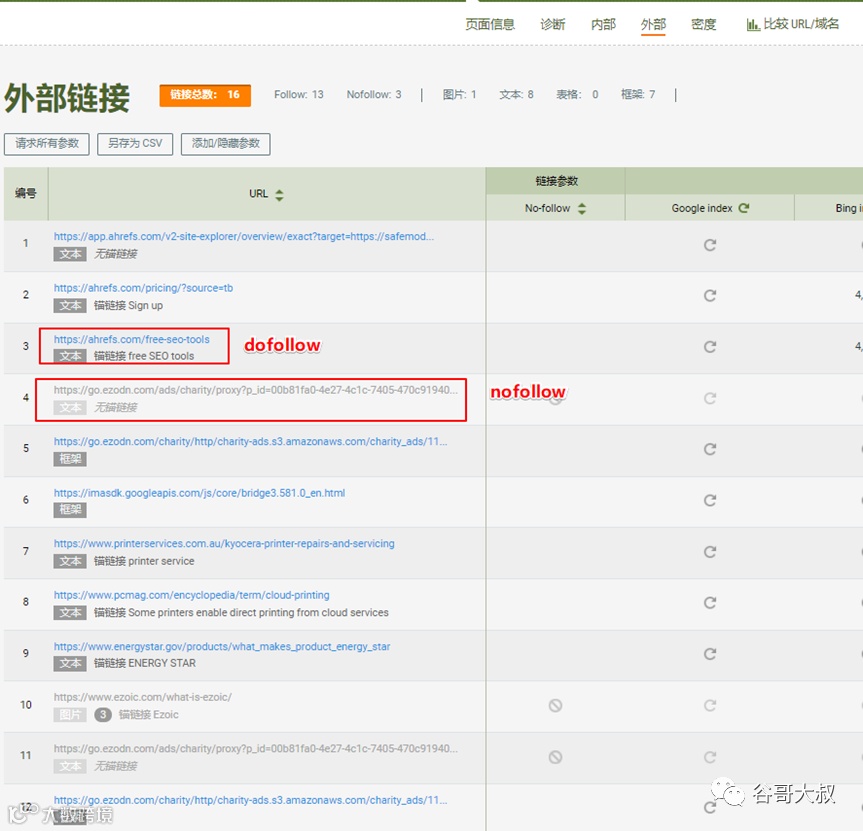
Task: Open go.ezodn.com proxy link in row 4
Action: click(x=255, y=390)
